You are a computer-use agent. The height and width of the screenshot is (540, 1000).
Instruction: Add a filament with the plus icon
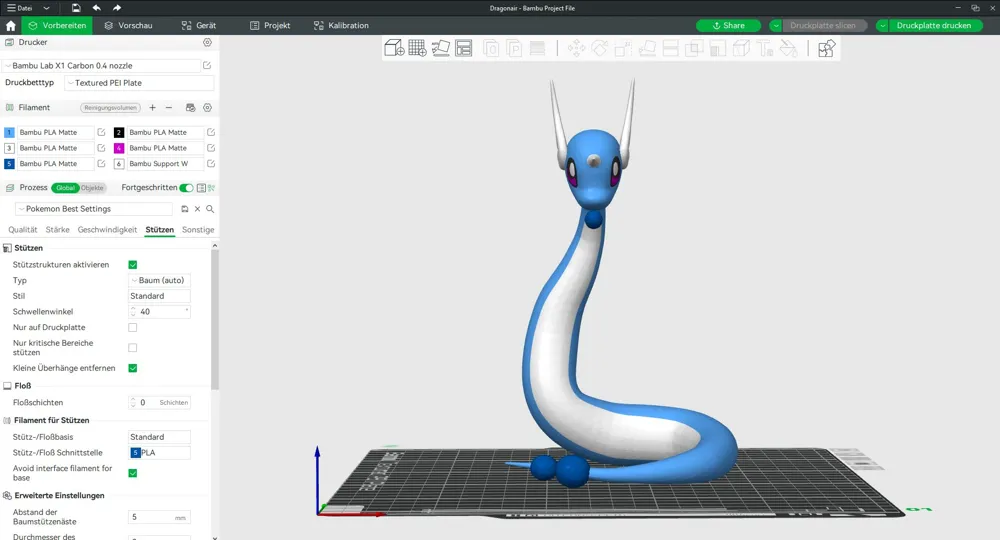pos(152,108)
